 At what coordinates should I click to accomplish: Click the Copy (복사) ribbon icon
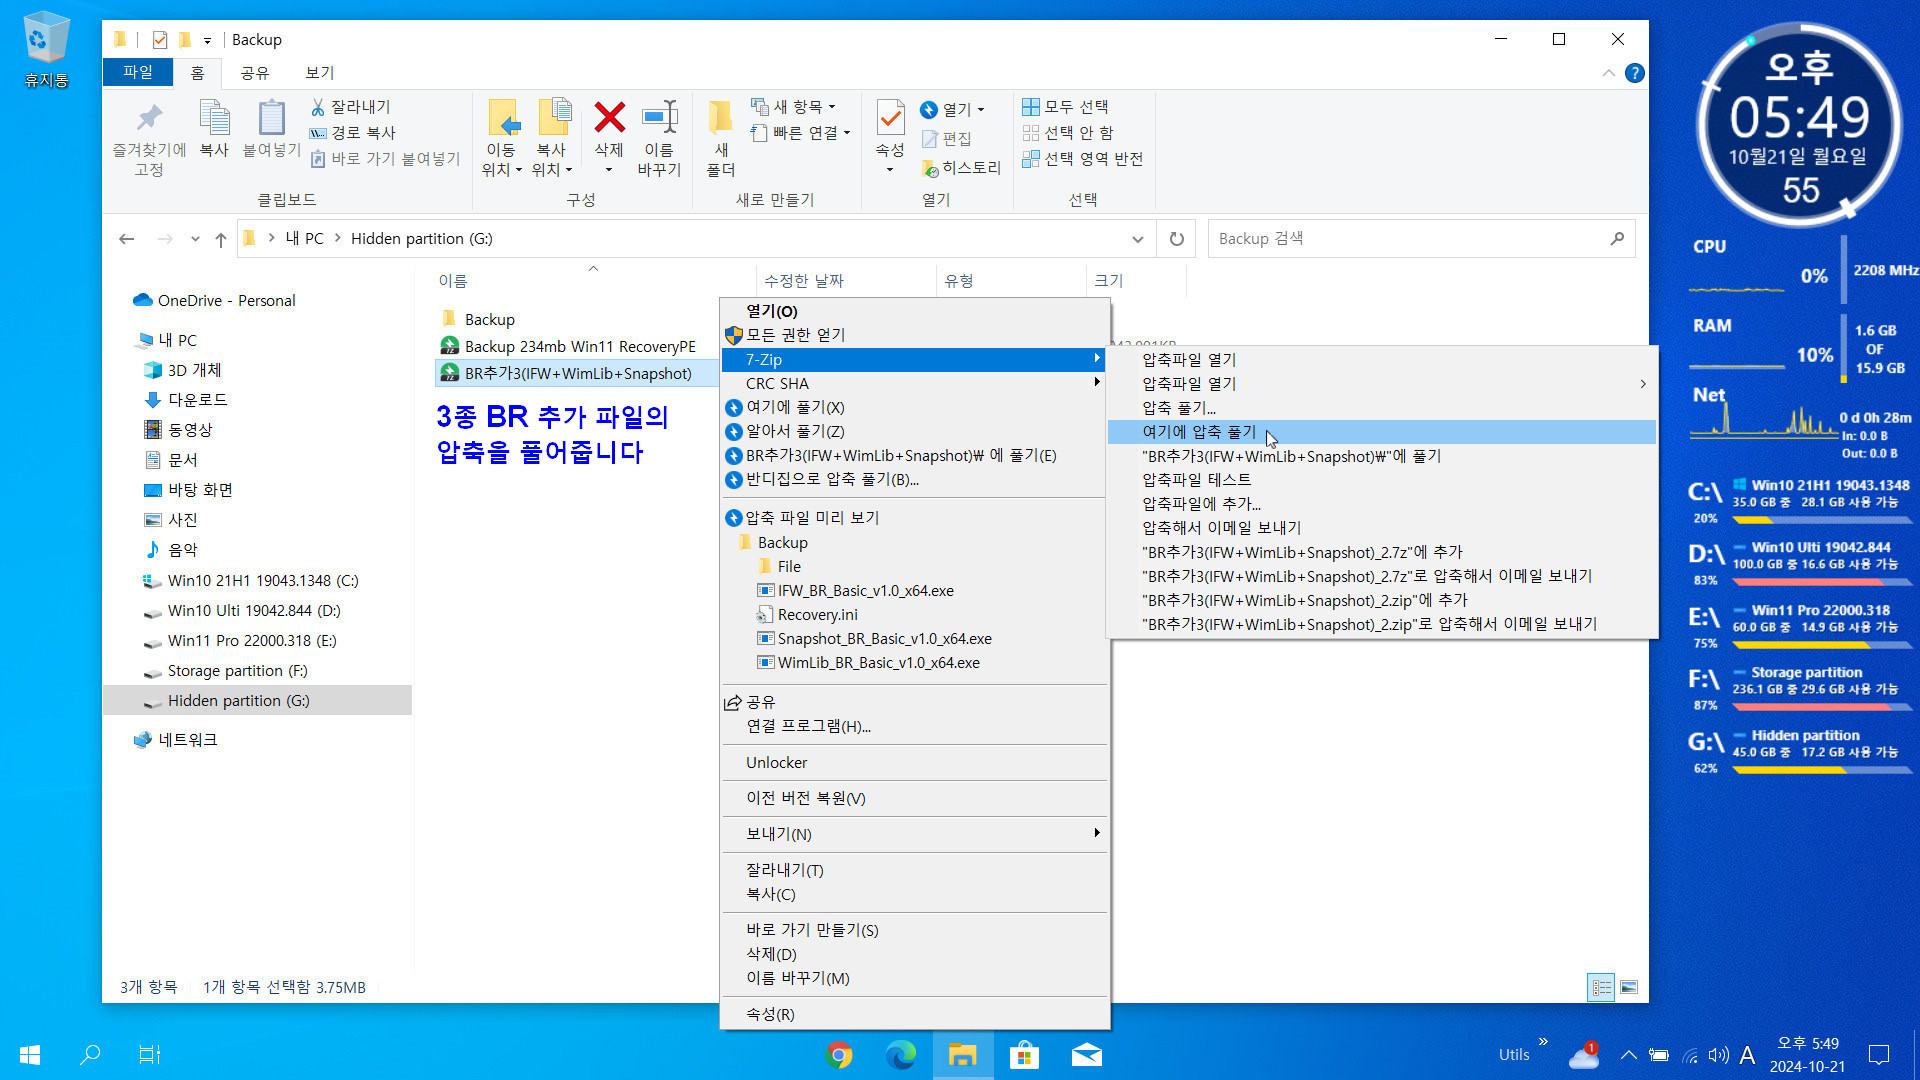214,118
